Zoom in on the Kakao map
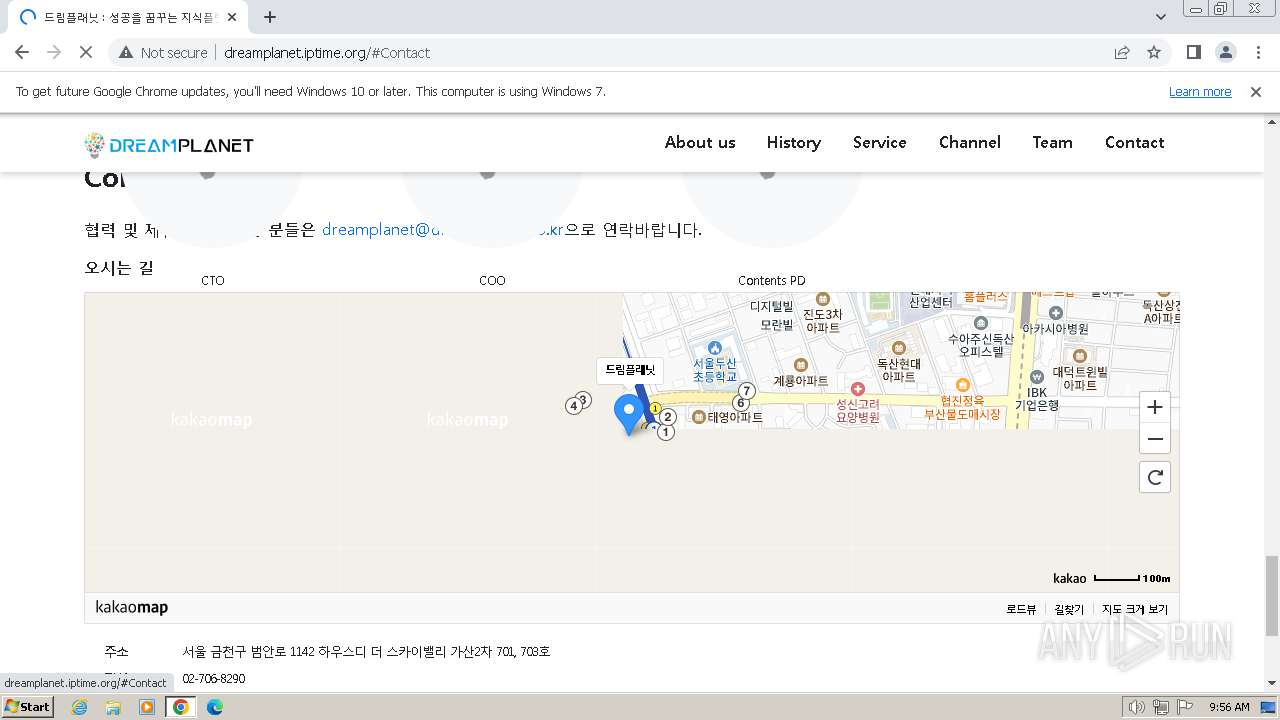This screenshot has width=1280, height=720. click(1155, 407)
